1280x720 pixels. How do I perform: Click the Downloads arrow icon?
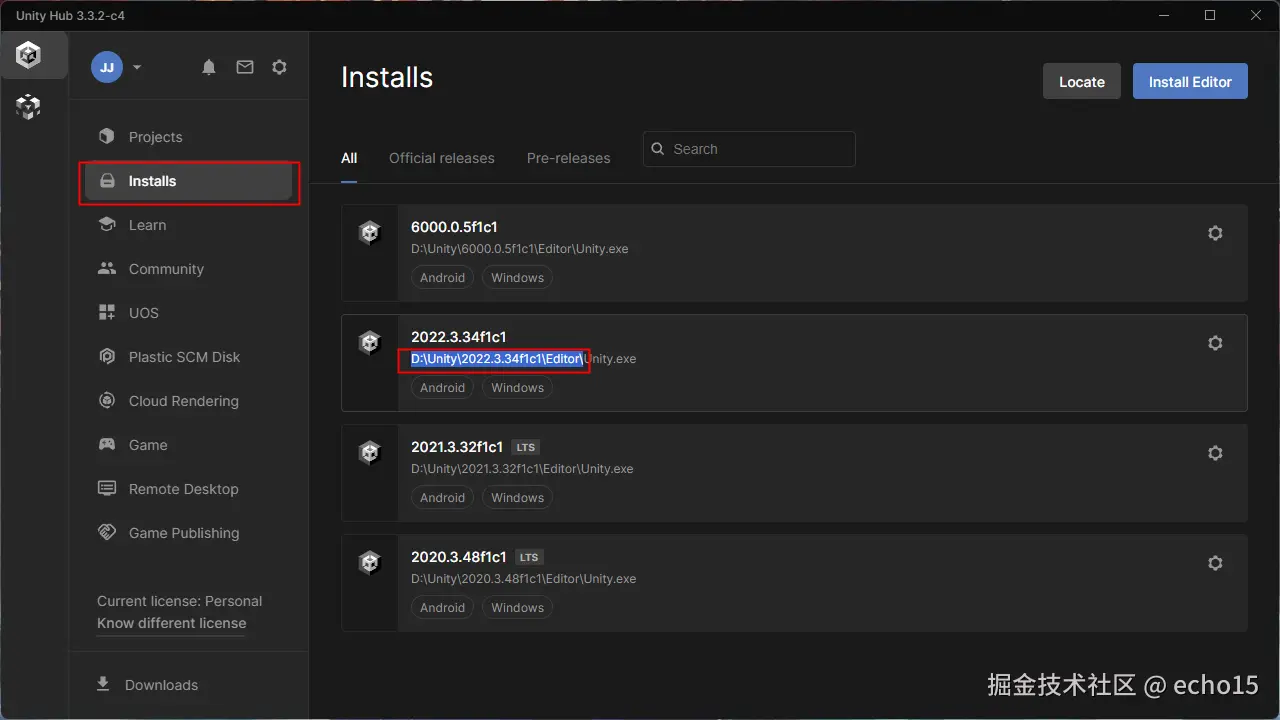(x=103, y=684)
